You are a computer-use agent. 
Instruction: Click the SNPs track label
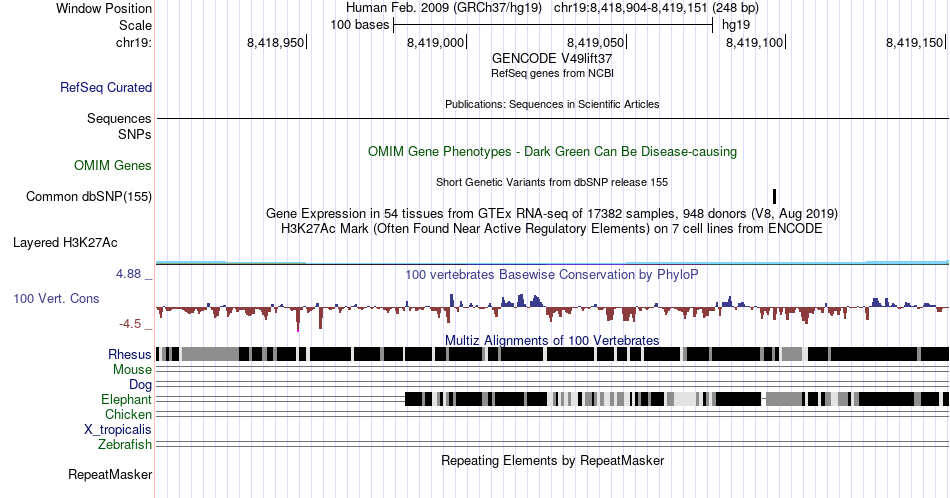point(135,134)
